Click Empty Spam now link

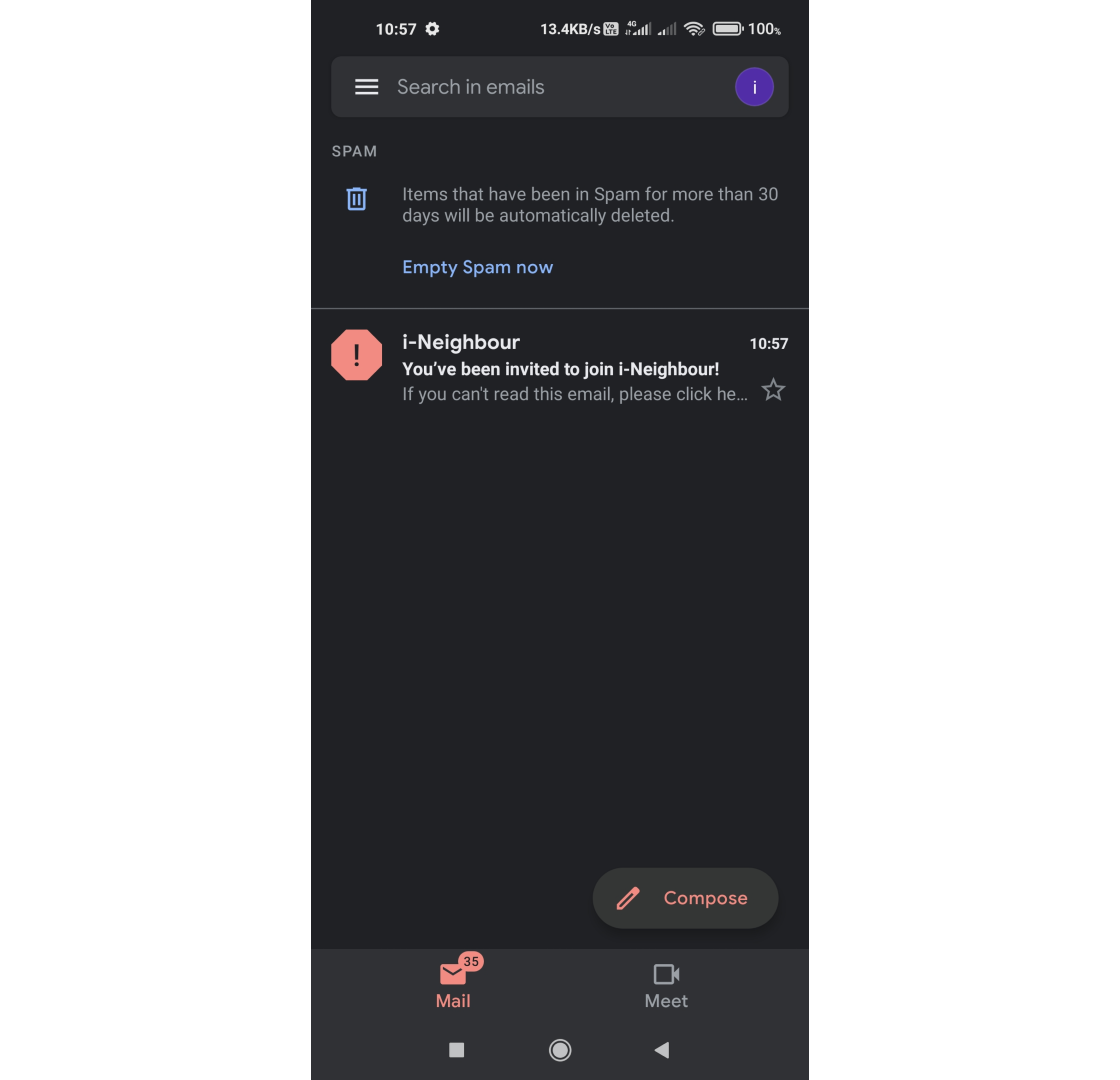coord(477,267)
